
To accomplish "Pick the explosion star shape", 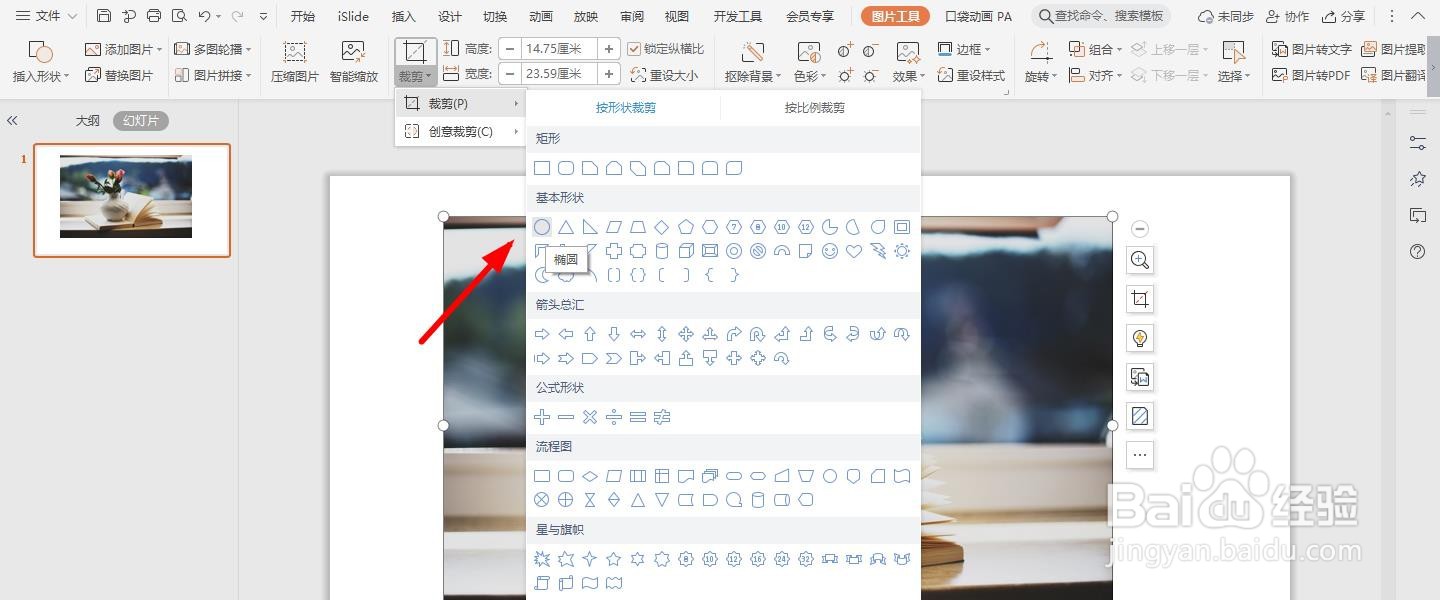I will point(542,559).
